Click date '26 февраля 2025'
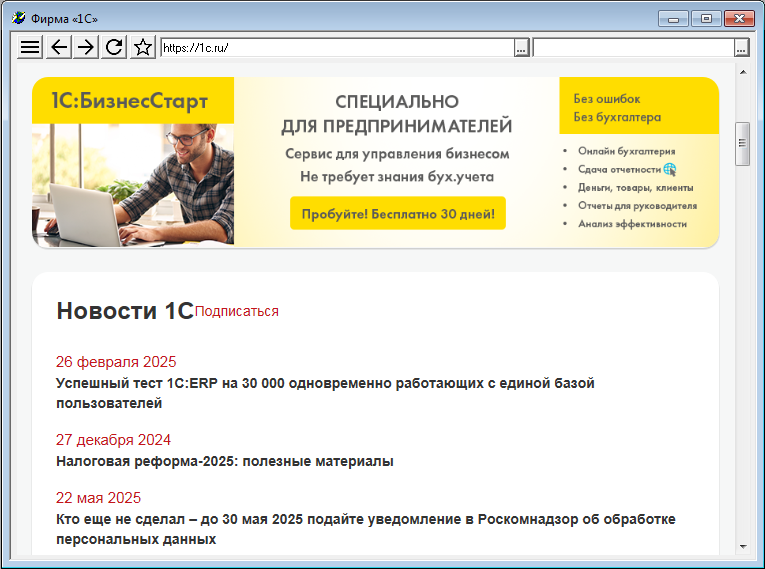Image resolution: width=765 pixels, height=569 pixels. click(x=116, y=362)
